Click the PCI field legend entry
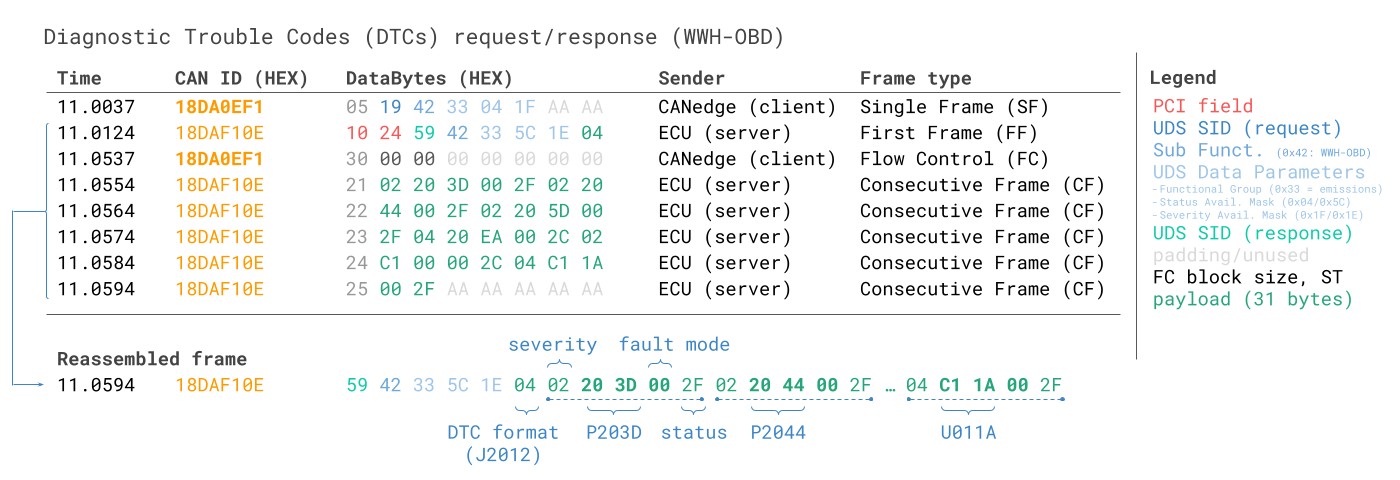The height and width of the screenshot is (480, 1400). (x=1203, y=105)
